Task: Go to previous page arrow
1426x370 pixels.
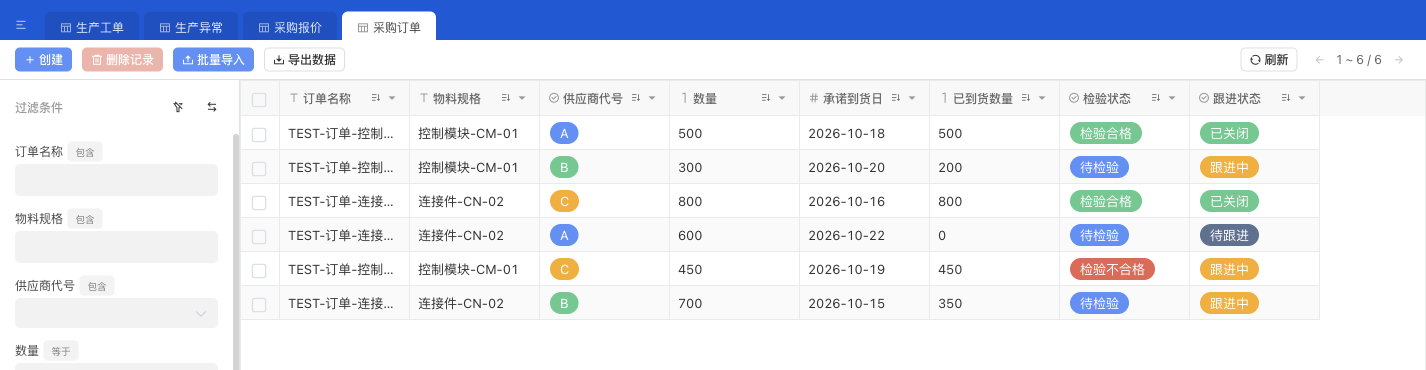Action: point(1320,60)
